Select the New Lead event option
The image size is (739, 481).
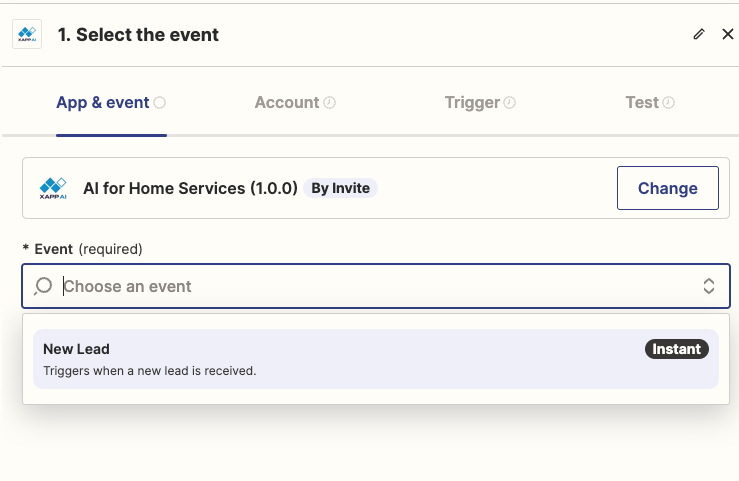tap(376, 359)
